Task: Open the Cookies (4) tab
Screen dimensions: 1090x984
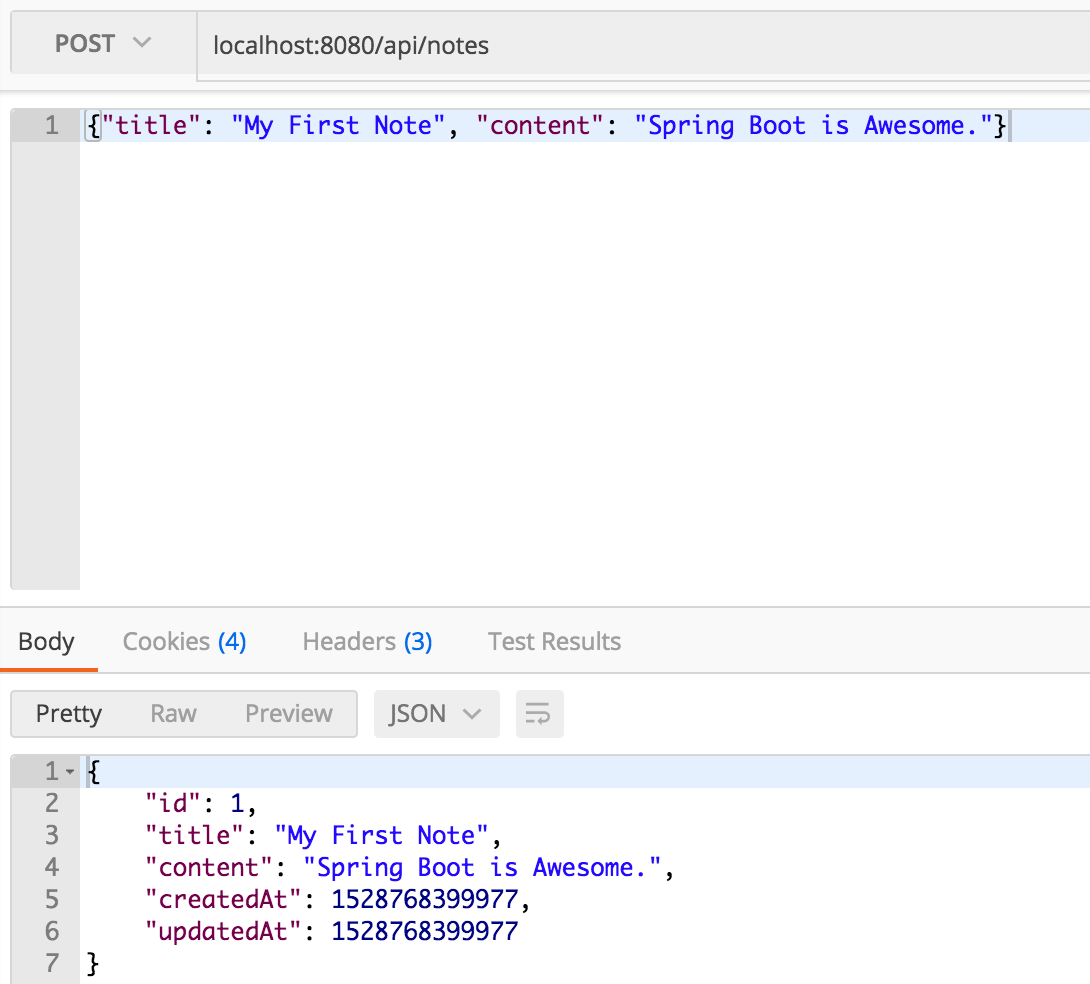Action: 184,641
